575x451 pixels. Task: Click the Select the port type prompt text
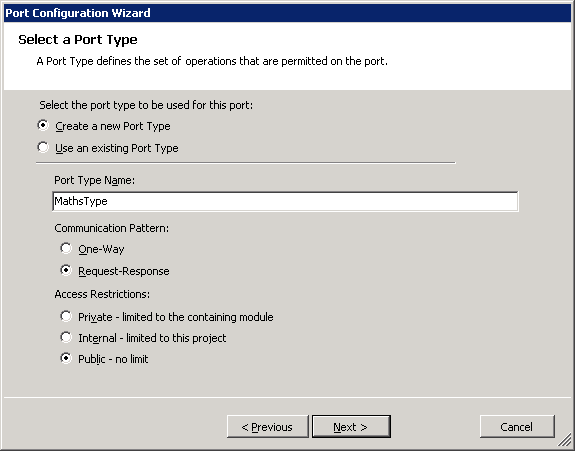point(146,105)
